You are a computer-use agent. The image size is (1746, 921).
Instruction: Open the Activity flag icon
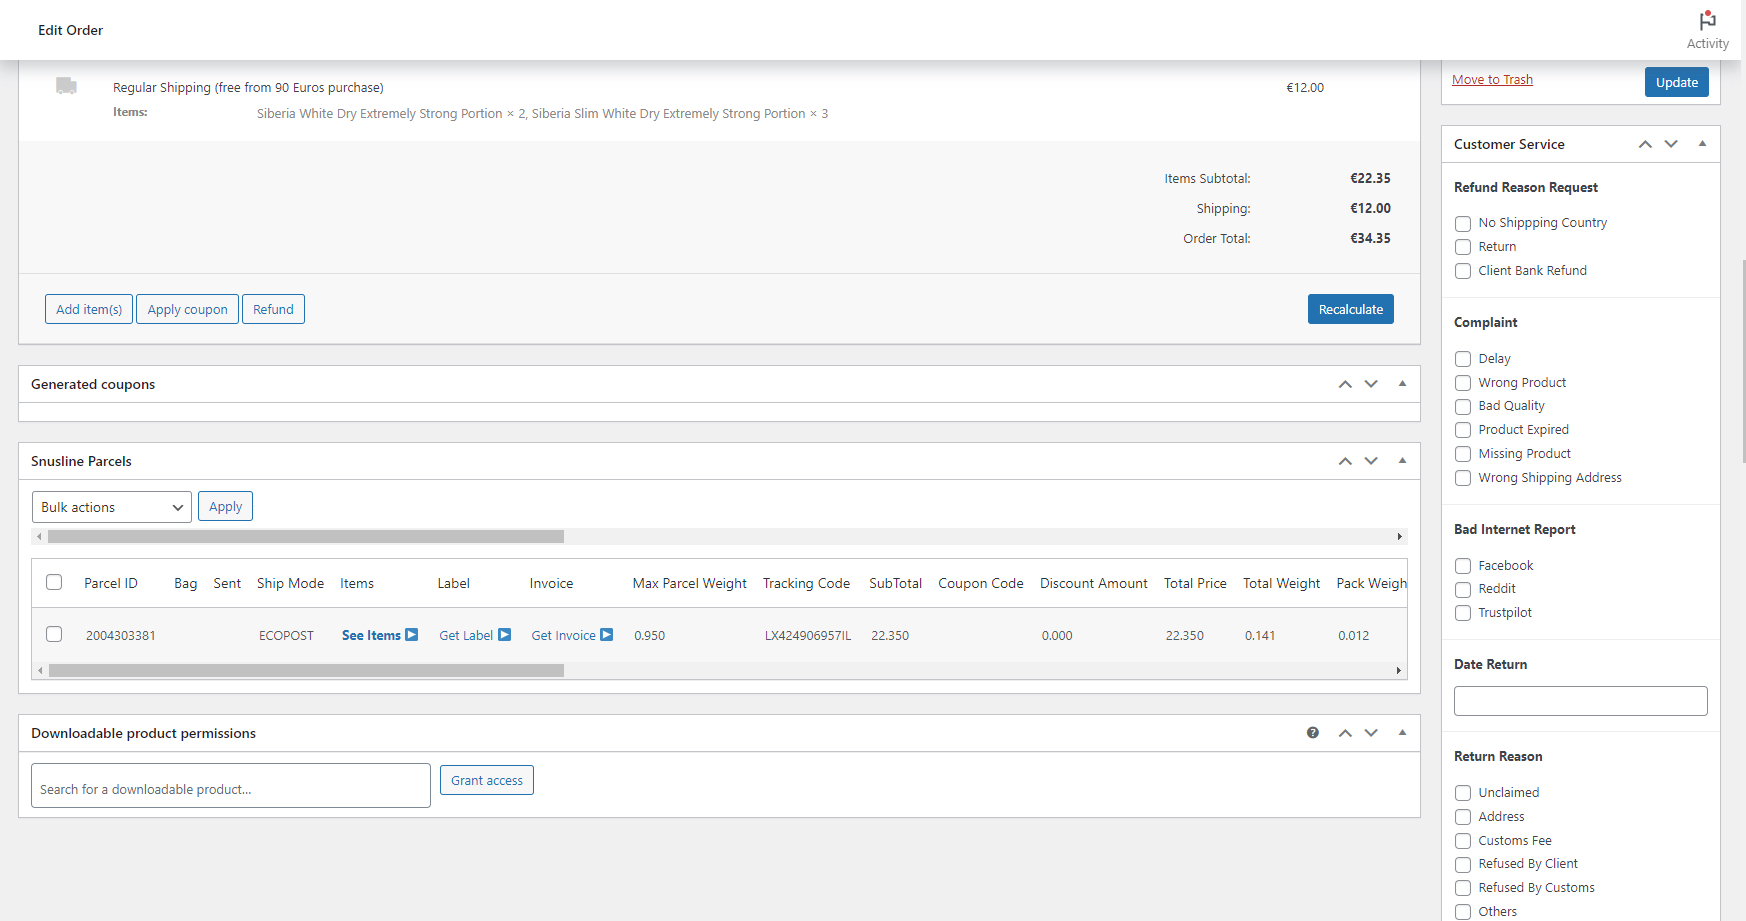coord(1707,21)
